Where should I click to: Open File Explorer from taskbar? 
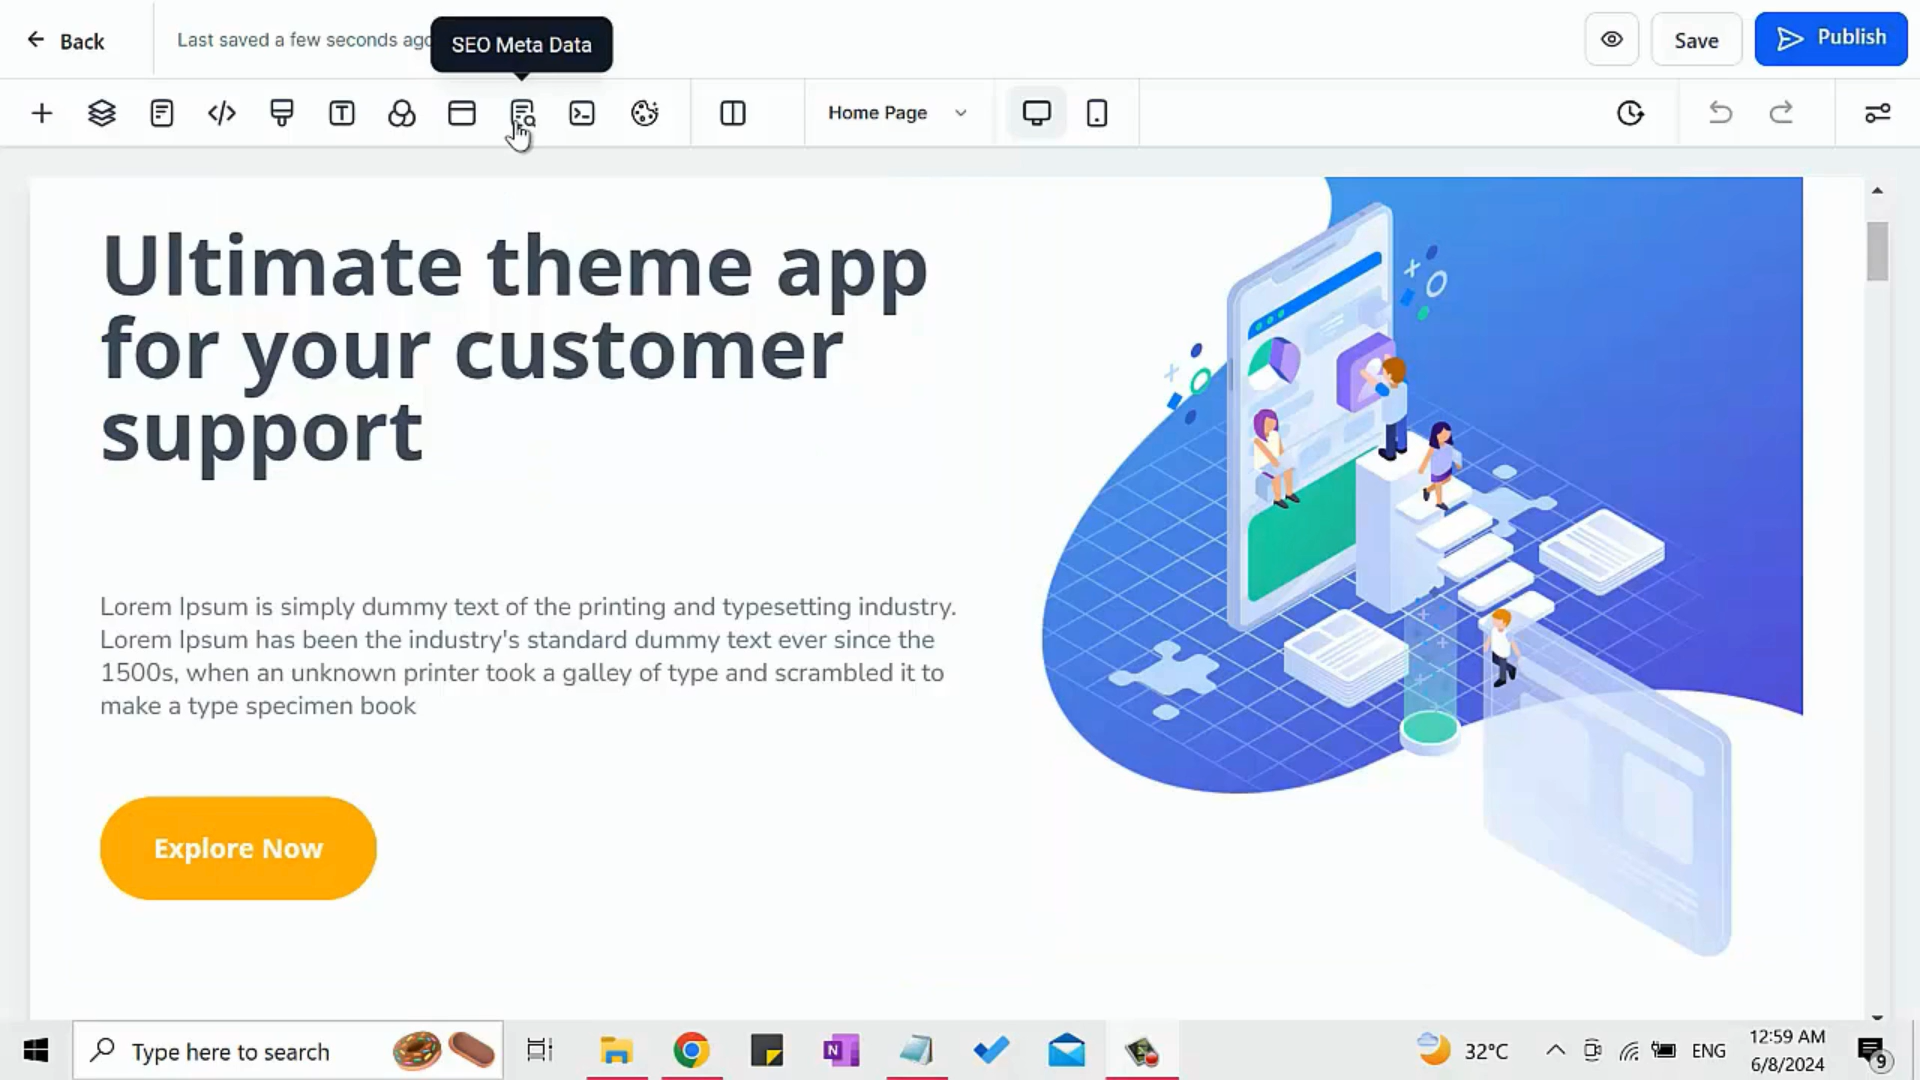(616, 1051)
